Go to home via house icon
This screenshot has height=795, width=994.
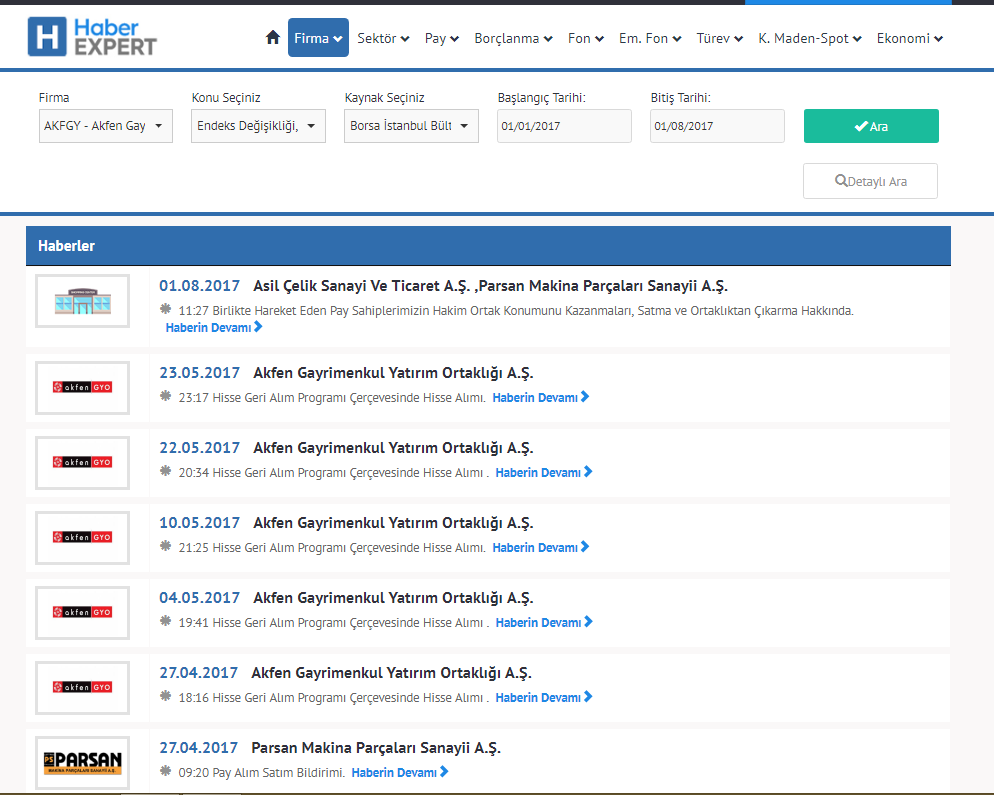[x=273, y=37]
